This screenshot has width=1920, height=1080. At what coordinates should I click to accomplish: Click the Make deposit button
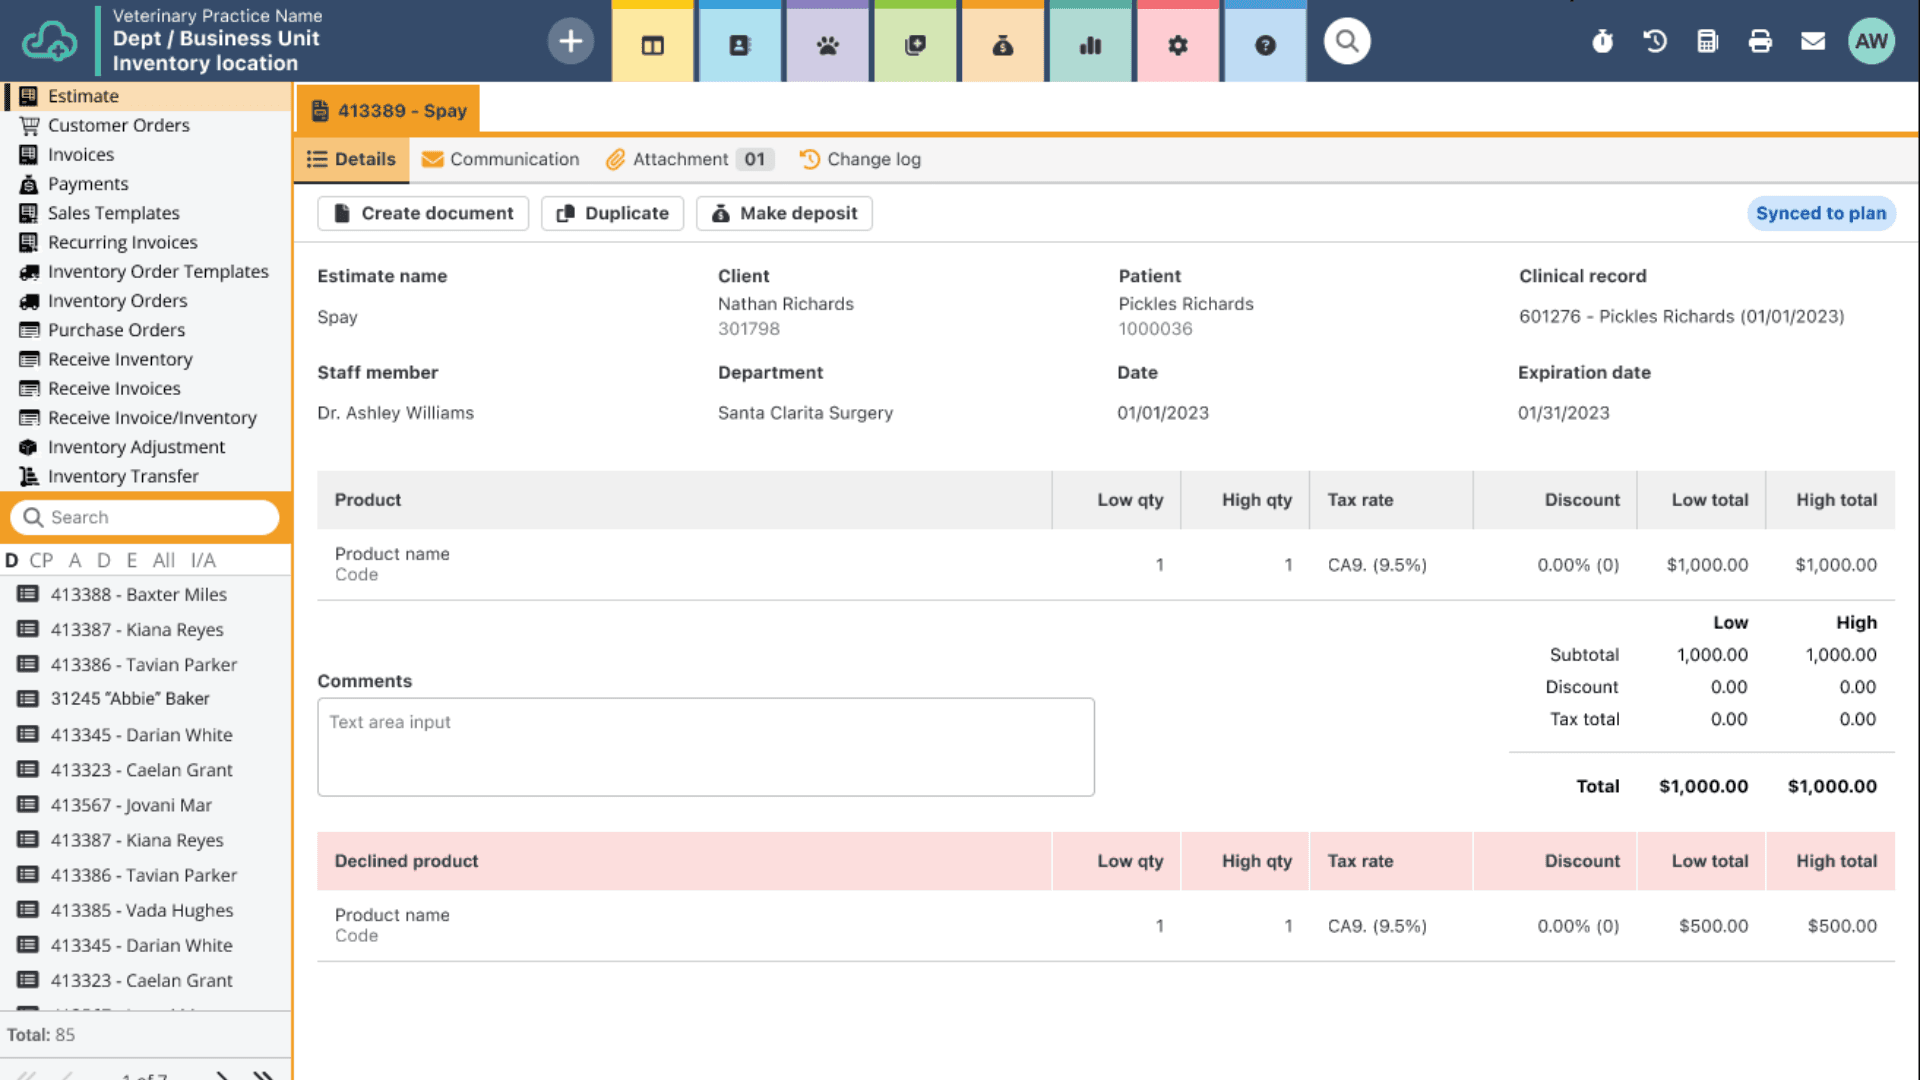[x=784, y=213]
